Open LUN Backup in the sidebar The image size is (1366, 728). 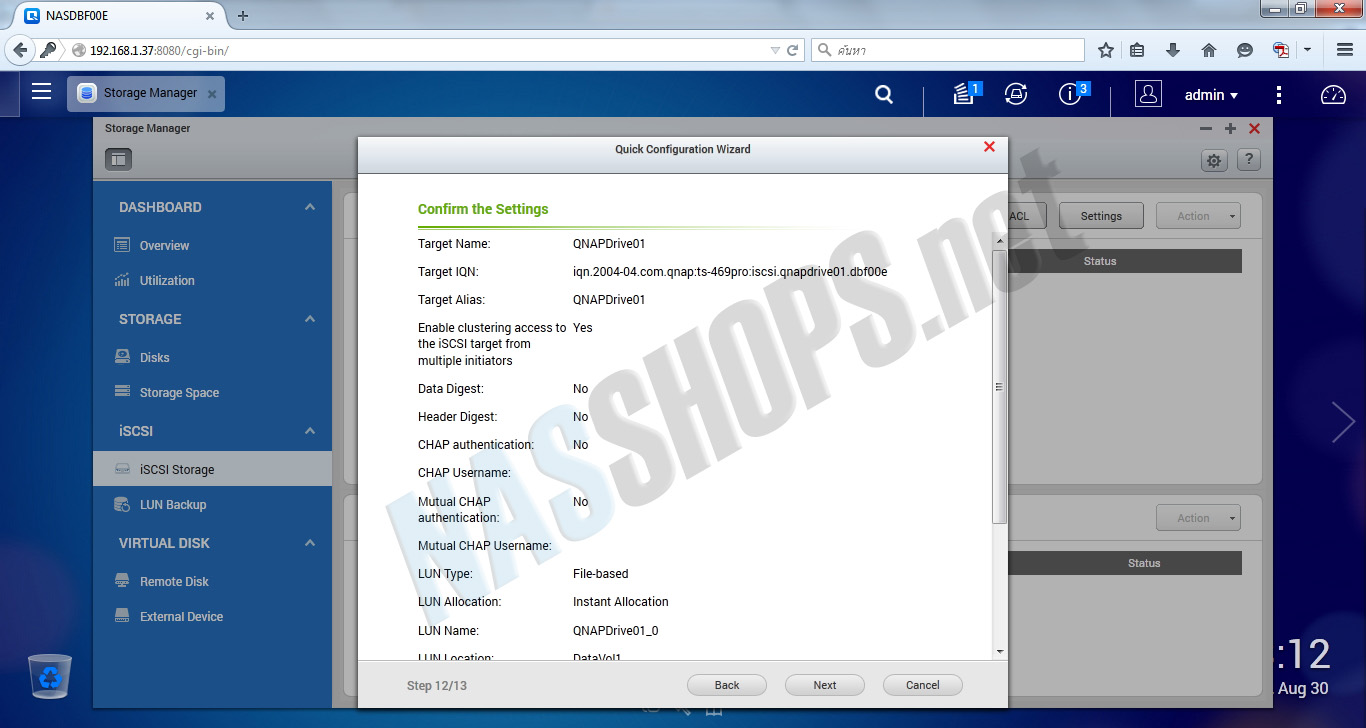(x=212, y=505)
